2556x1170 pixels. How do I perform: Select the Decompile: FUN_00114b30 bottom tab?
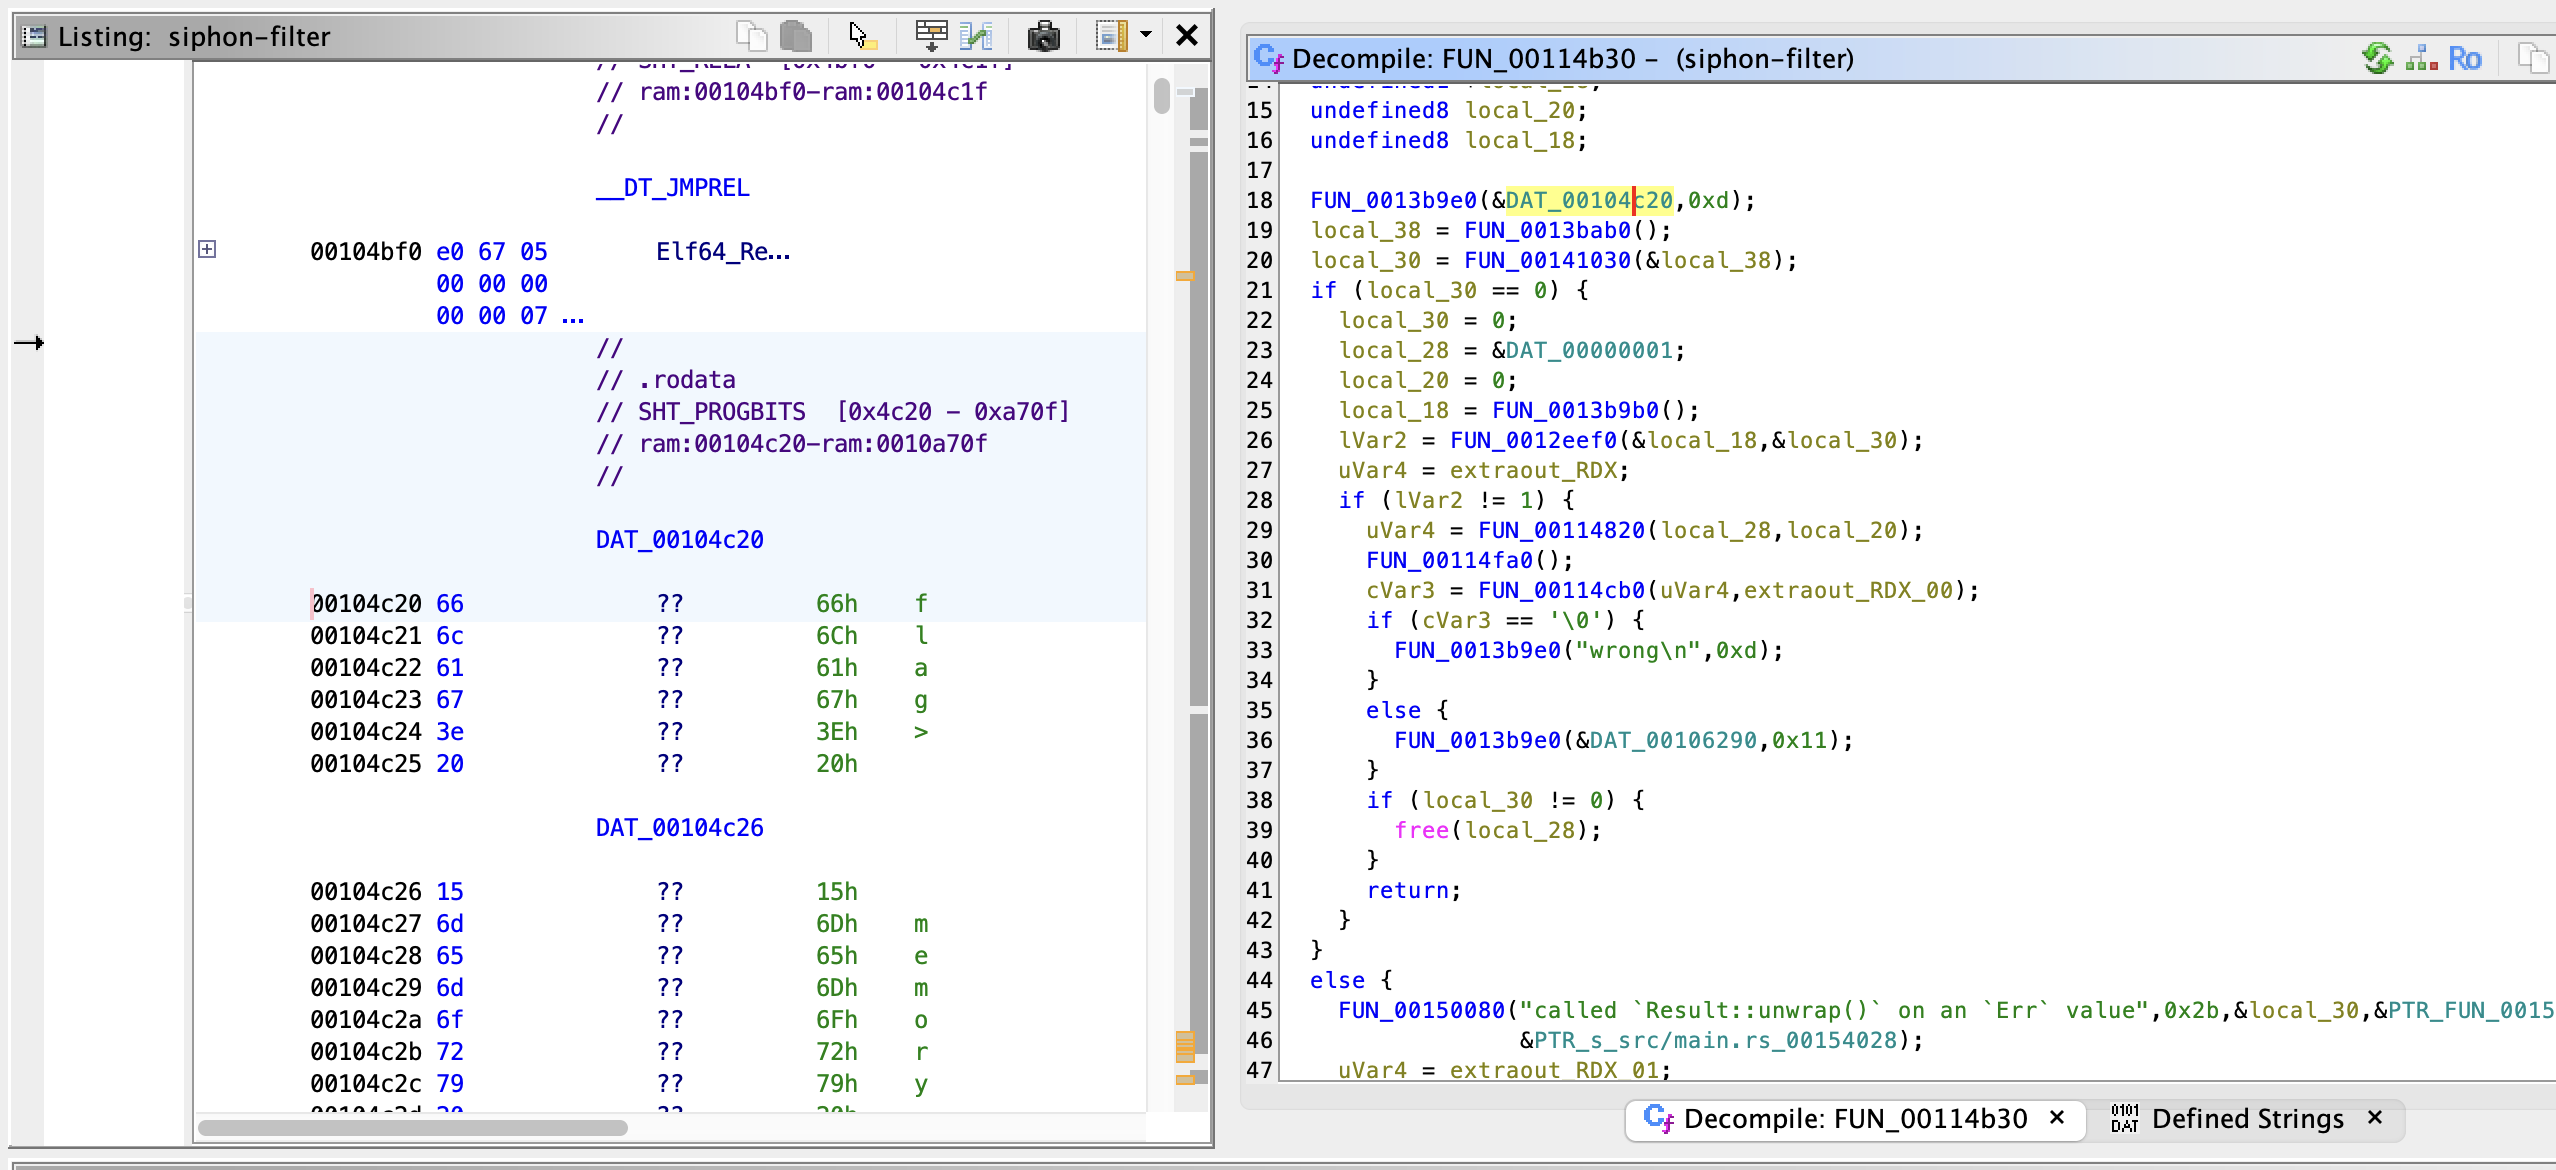(1855, 1118)
